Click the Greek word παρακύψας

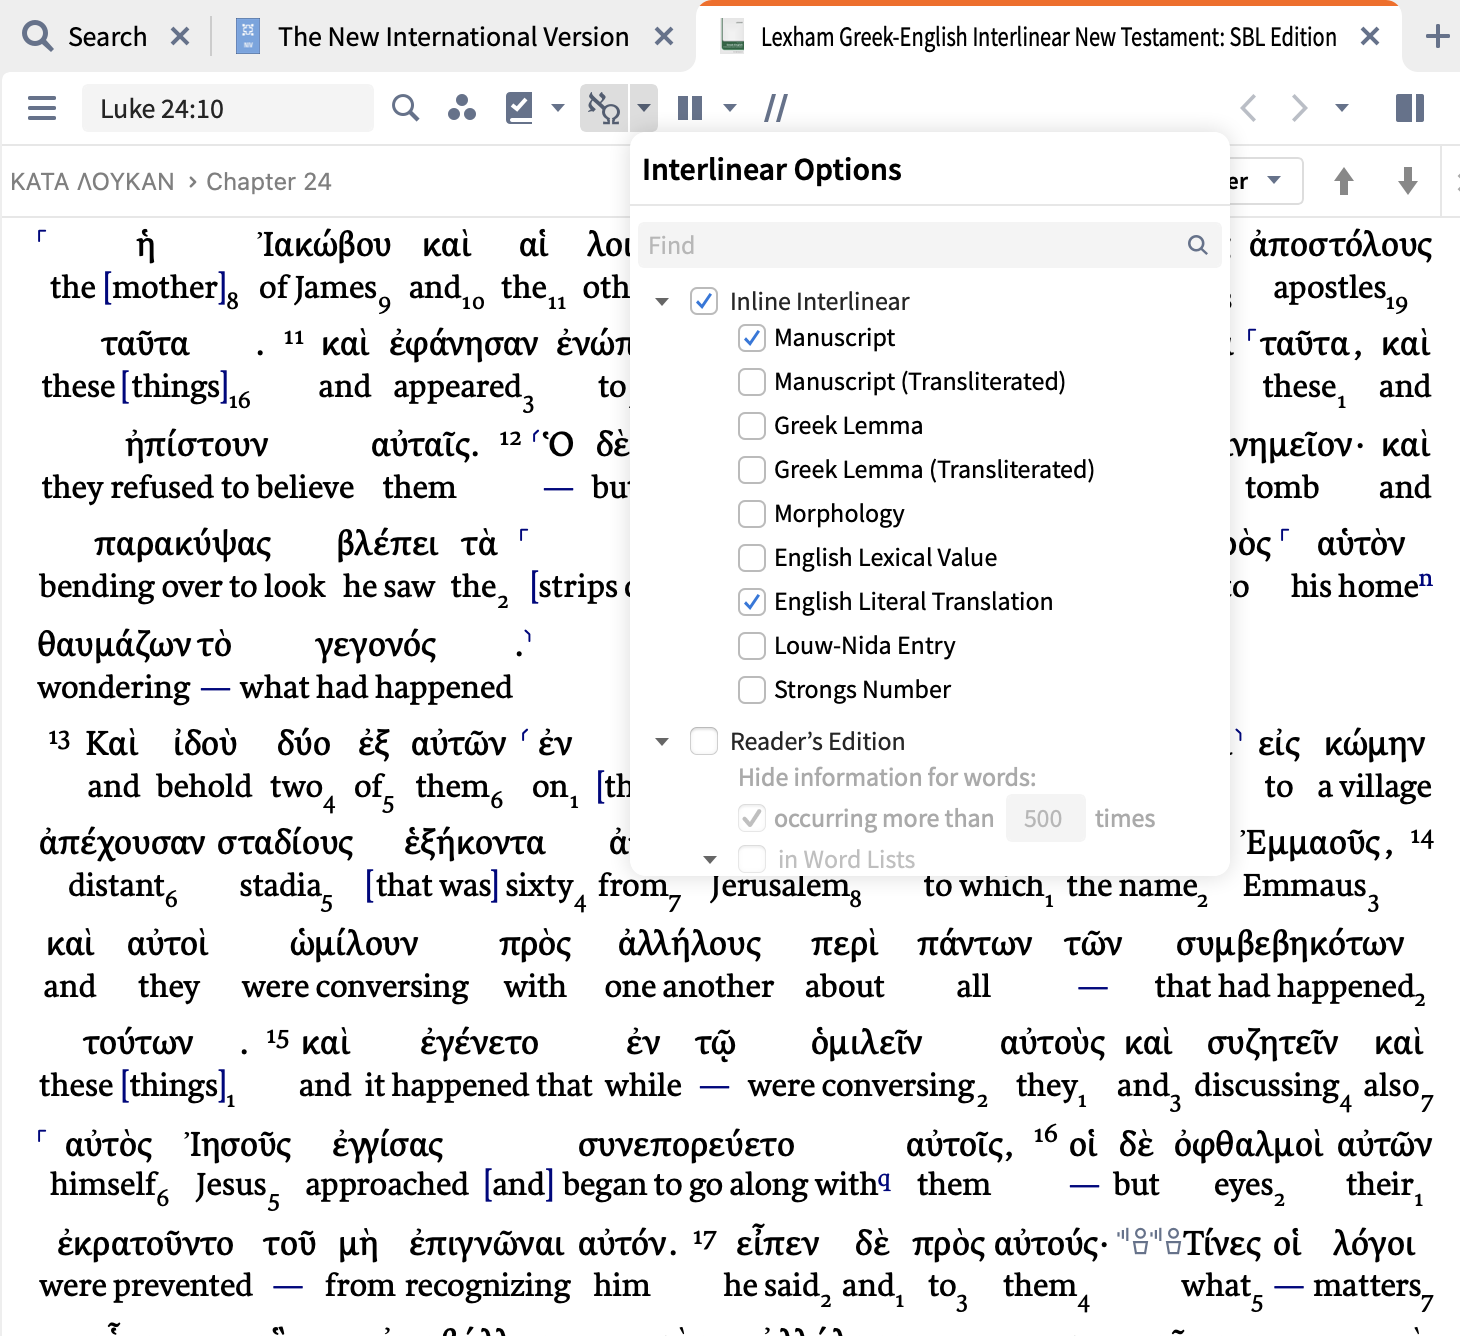pyautogui.click(x=183, y=544)
